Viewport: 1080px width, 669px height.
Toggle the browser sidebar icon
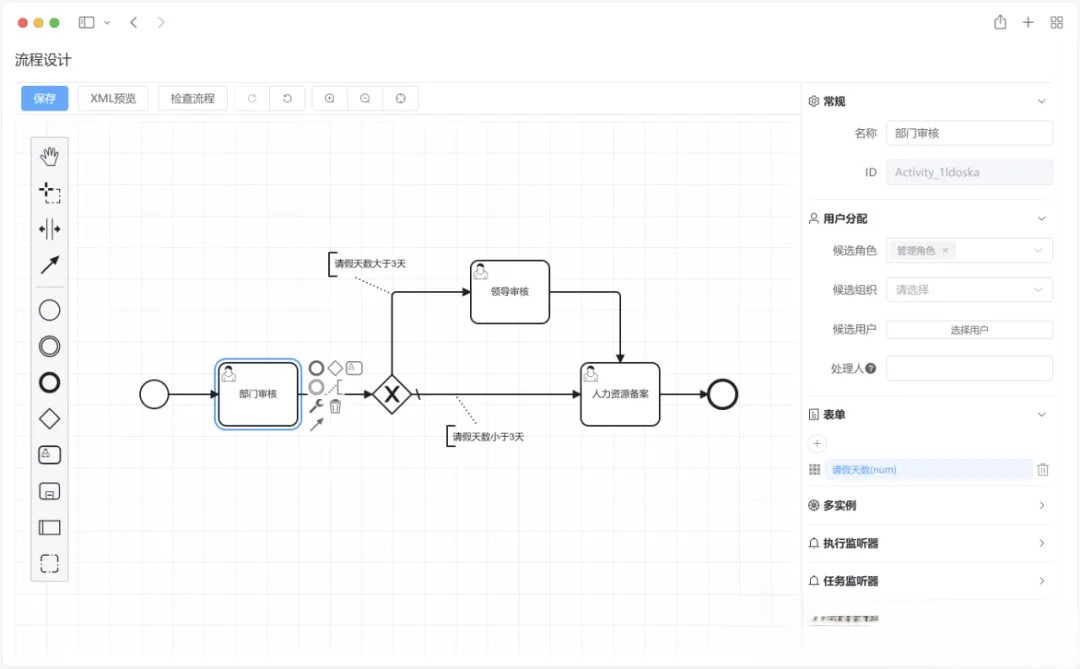[x=87, y=23]
